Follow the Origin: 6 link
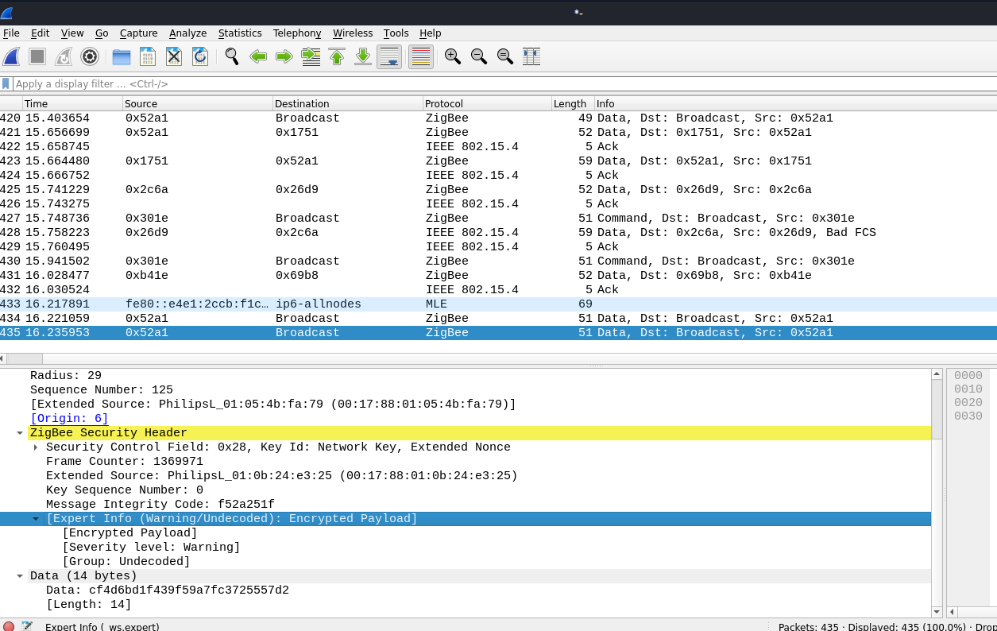 [x=69, y=419]
